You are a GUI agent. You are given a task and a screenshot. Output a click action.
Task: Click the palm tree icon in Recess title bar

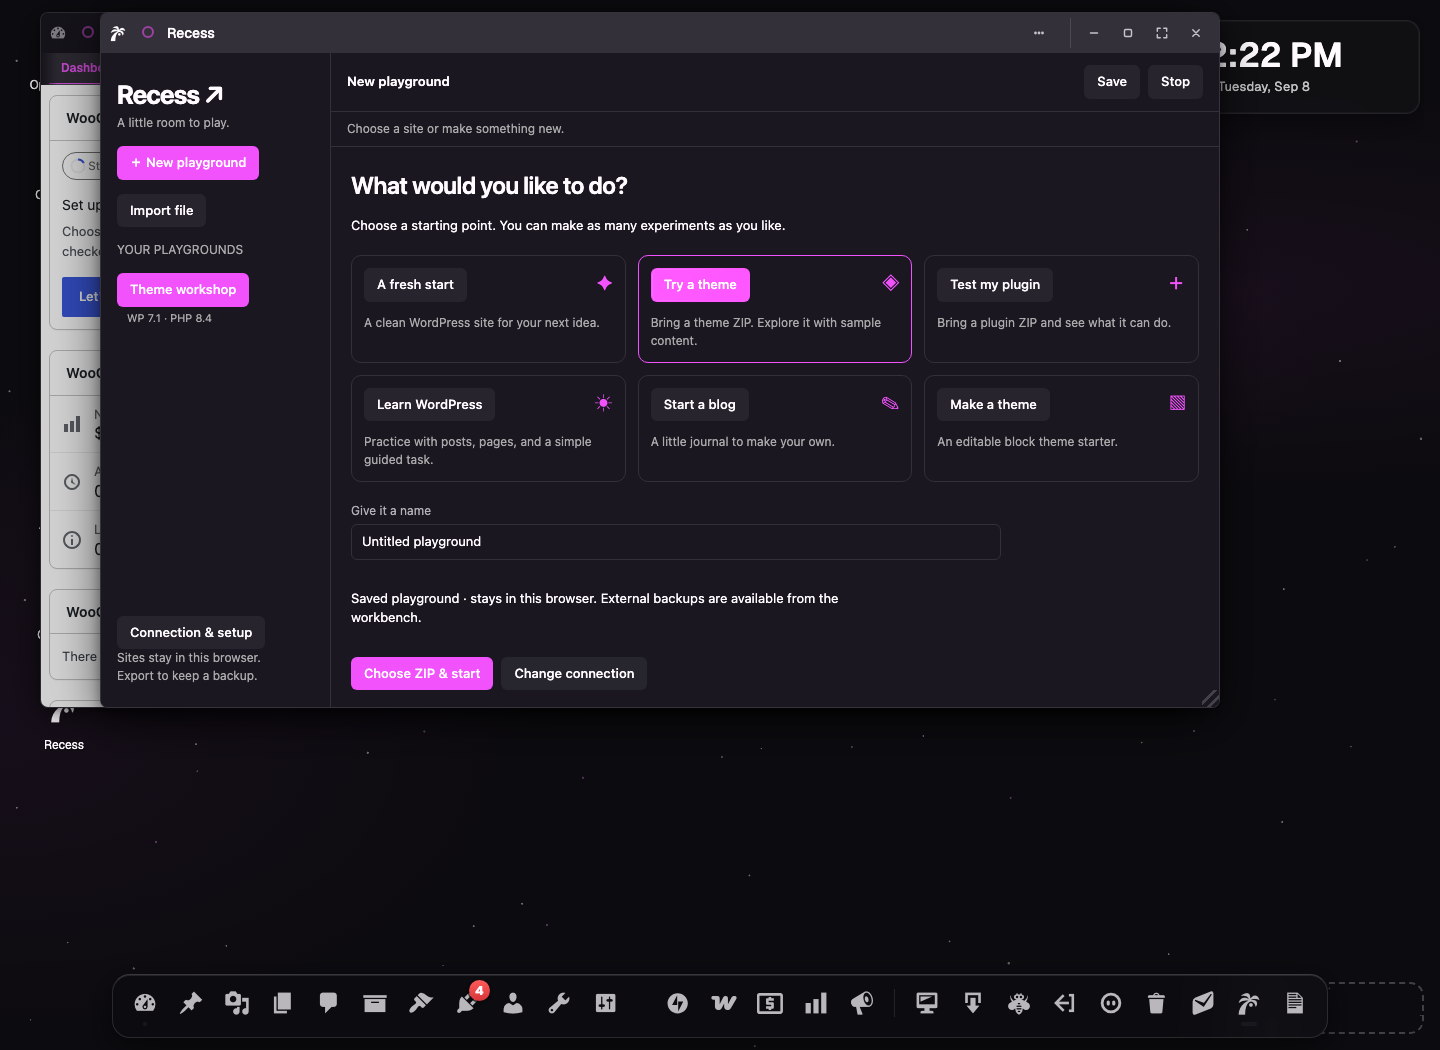pos(118,33)
